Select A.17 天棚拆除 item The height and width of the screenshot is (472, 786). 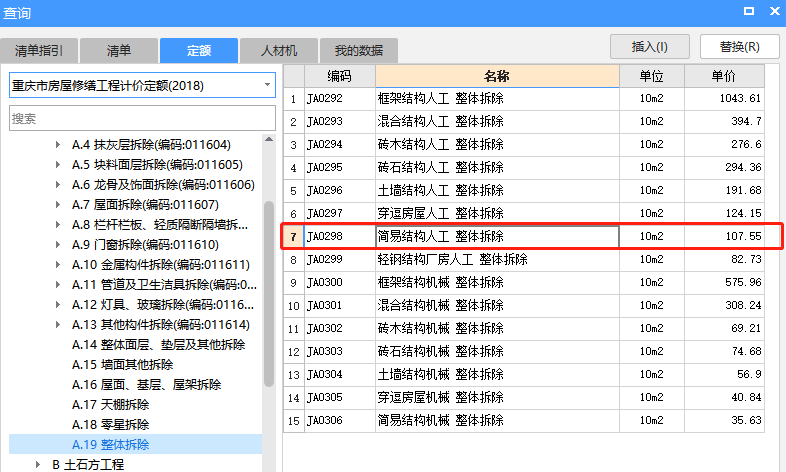pyautogui.click(x=110, y=405)
